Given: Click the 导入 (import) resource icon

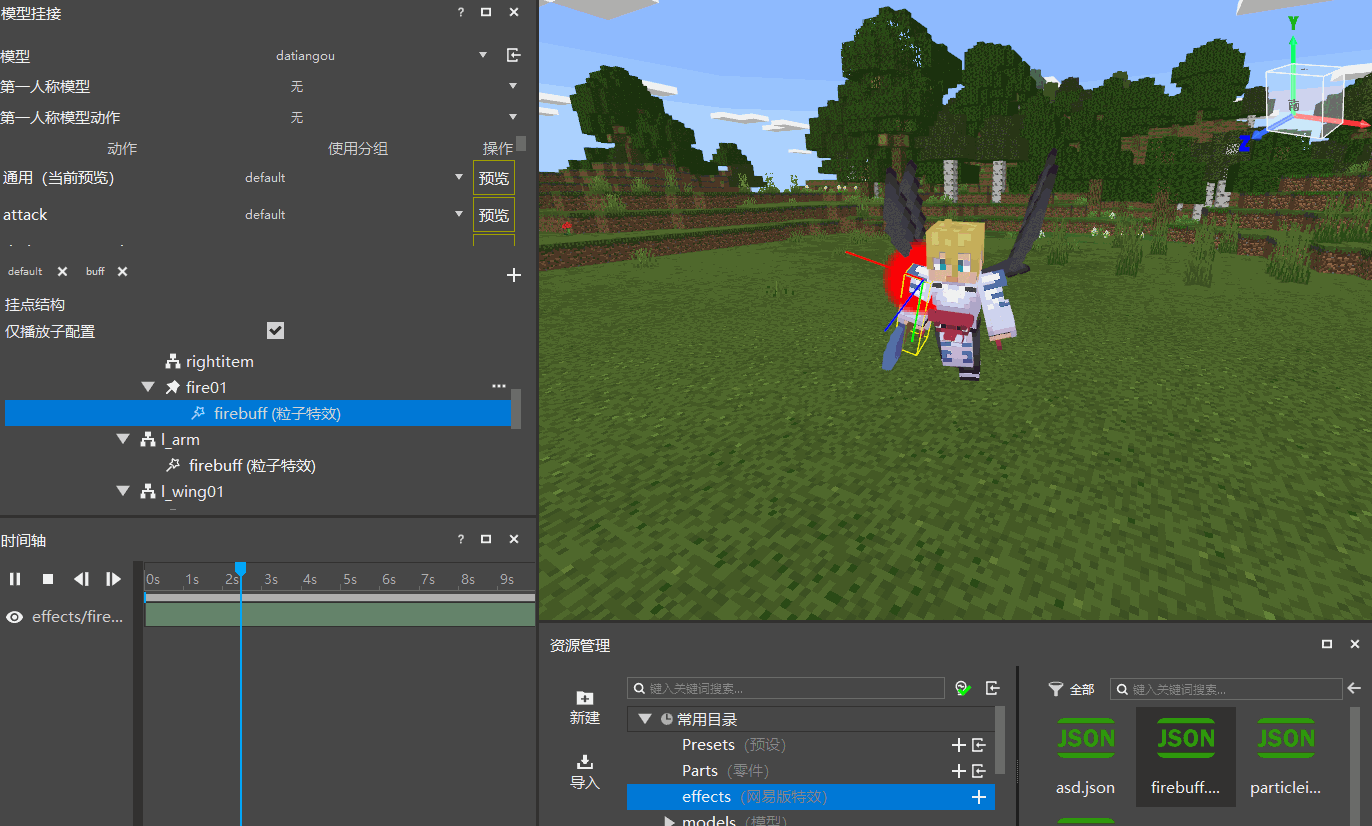Looking at the screenshot, I should 585,762.
